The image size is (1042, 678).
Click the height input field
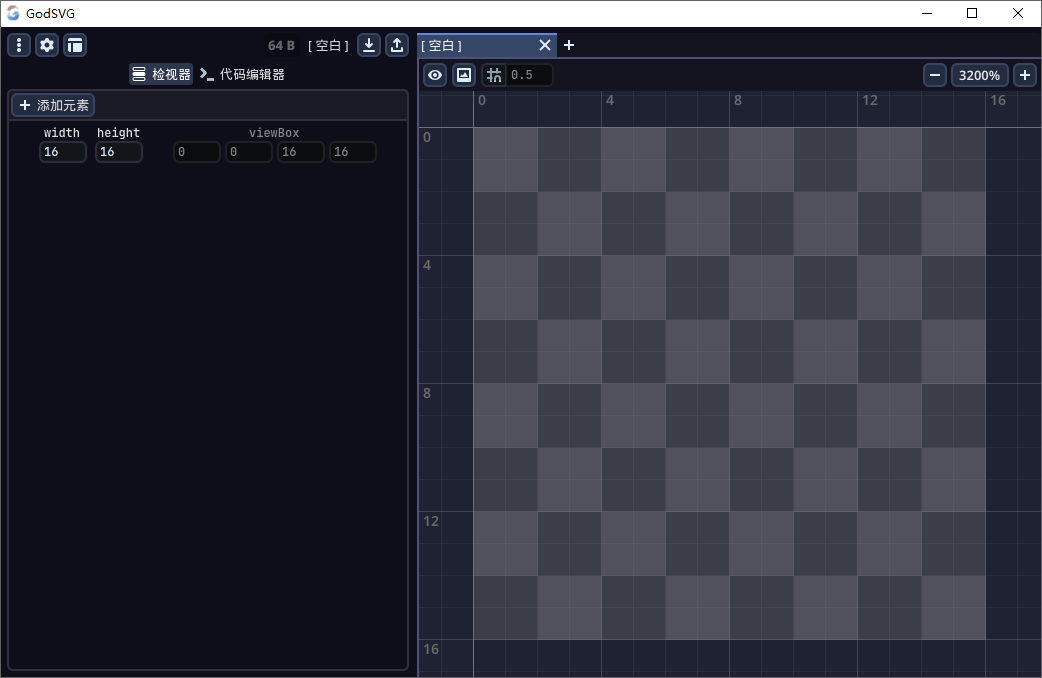click(118, 152)
